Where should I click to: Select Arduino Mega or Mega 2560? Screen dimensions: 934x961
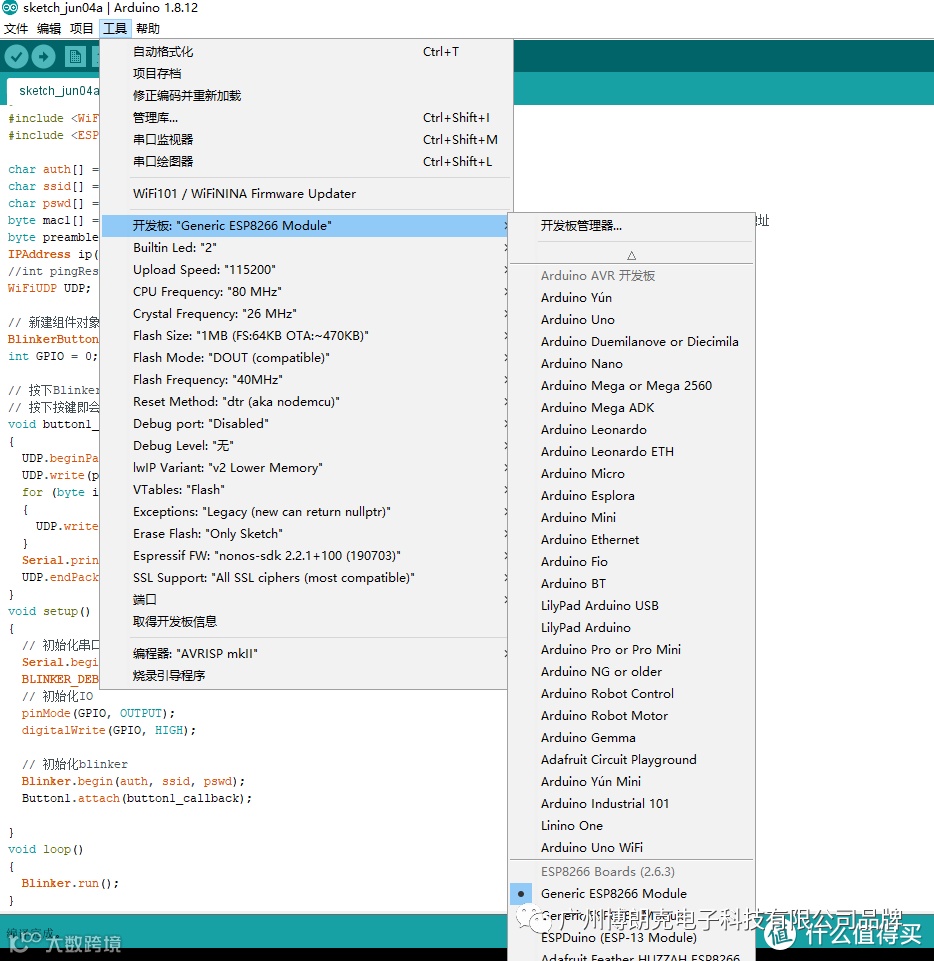click(x=631, y=386)
